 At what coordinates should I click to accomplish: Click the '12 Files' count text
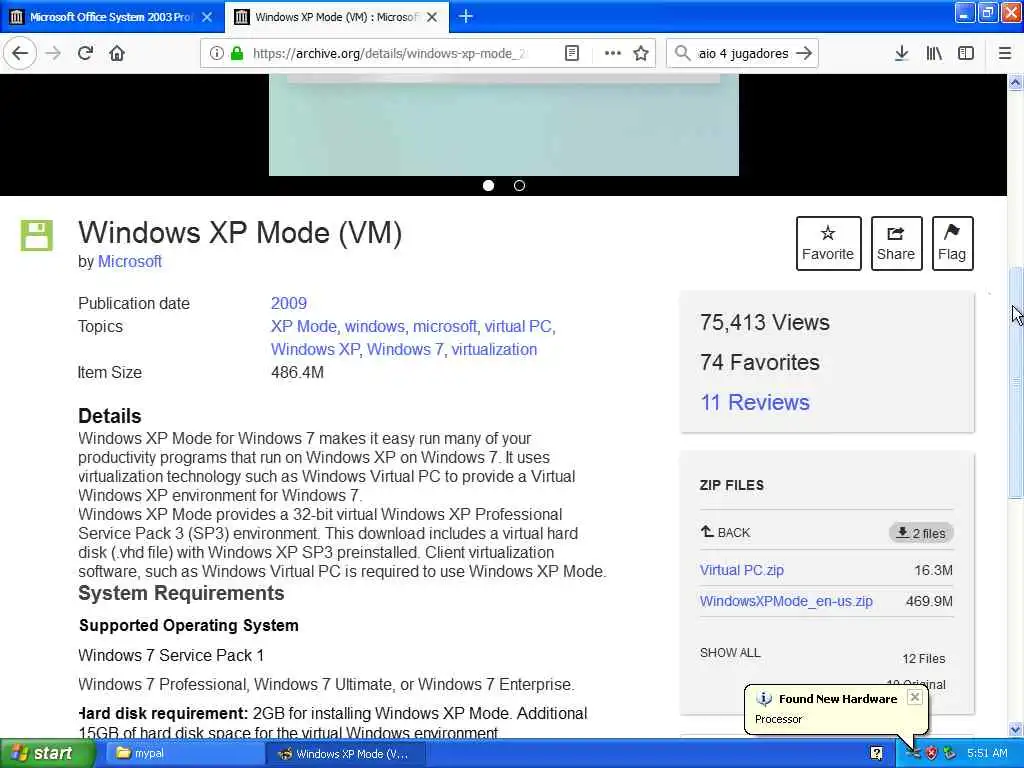[923, 658]
